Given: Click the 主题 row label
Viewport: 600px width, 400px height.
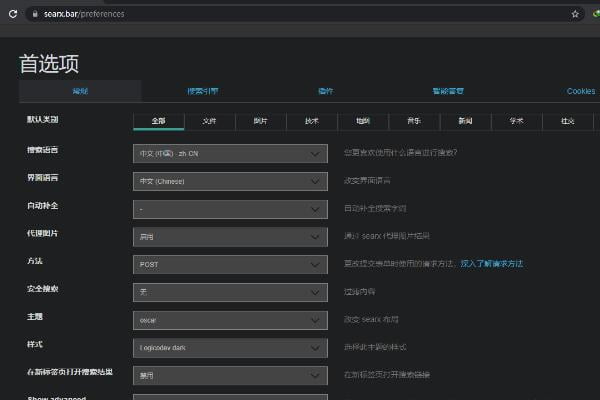Looking at the screenshot, I should click(35, 317).
